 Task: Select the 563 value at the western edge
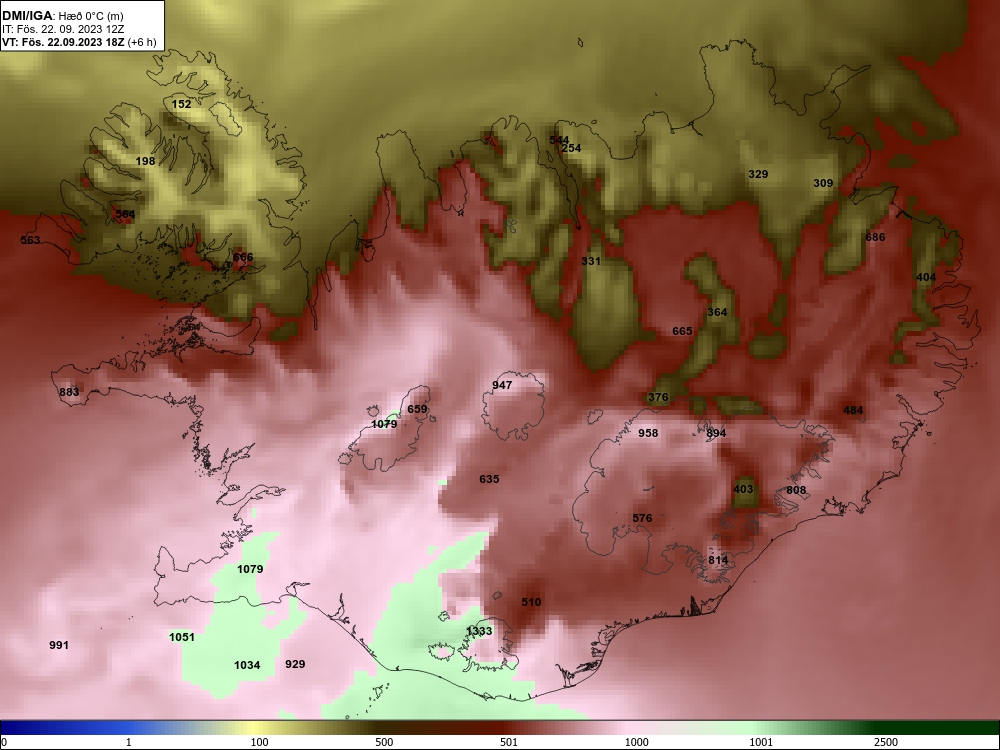(30, 240)
